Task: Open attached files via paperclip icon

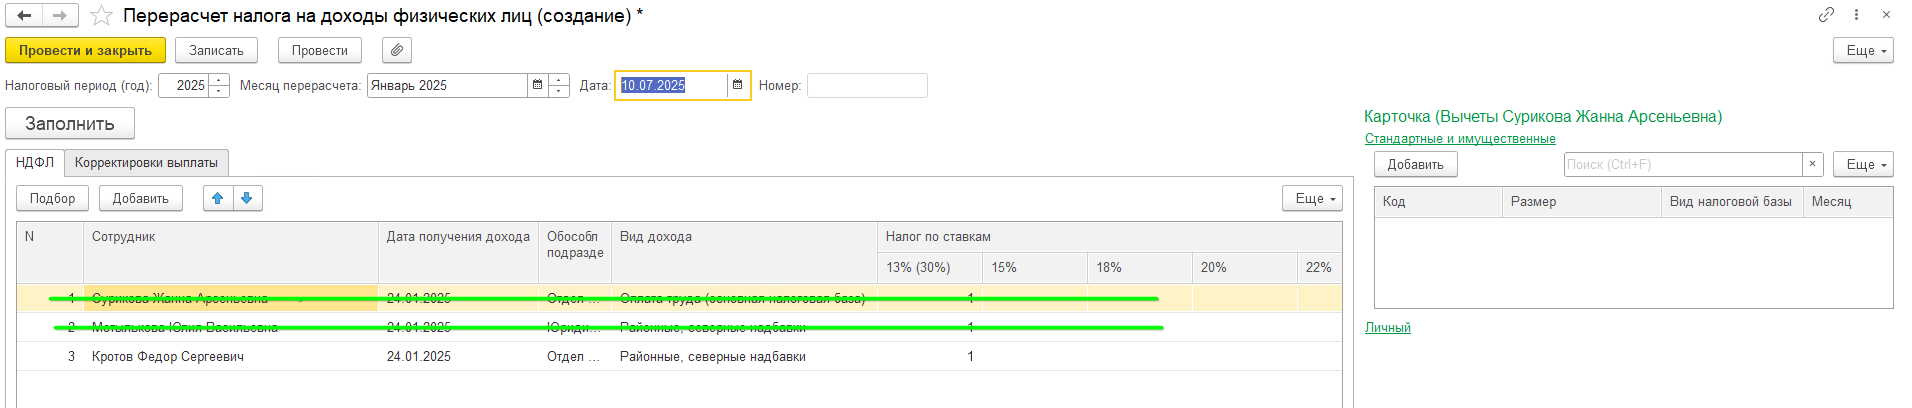Action: [x=397, y=50]
